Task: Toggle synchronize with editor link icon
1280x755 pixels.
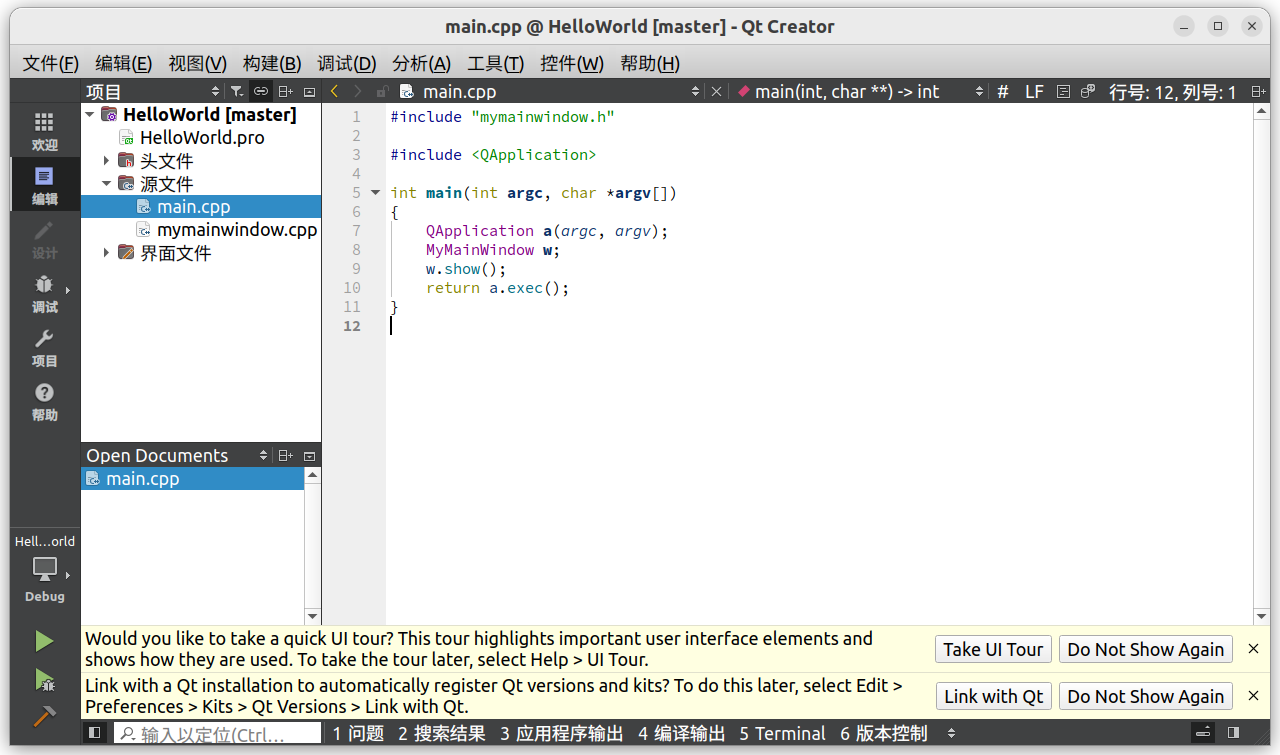Action: (x=260, y=91)
